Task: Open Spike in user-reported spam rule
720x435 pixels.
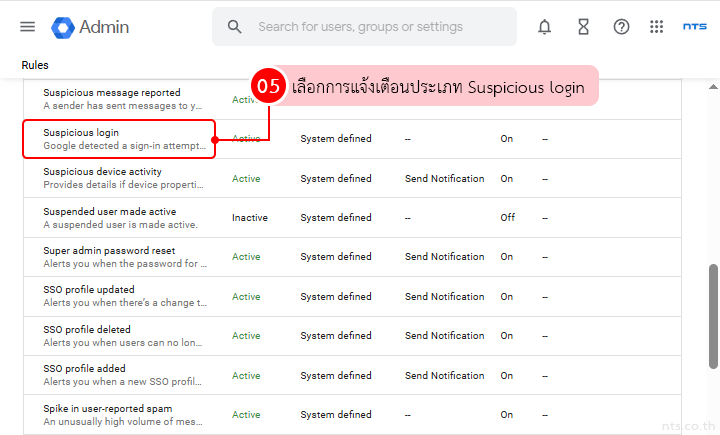Action: point(107,409)
